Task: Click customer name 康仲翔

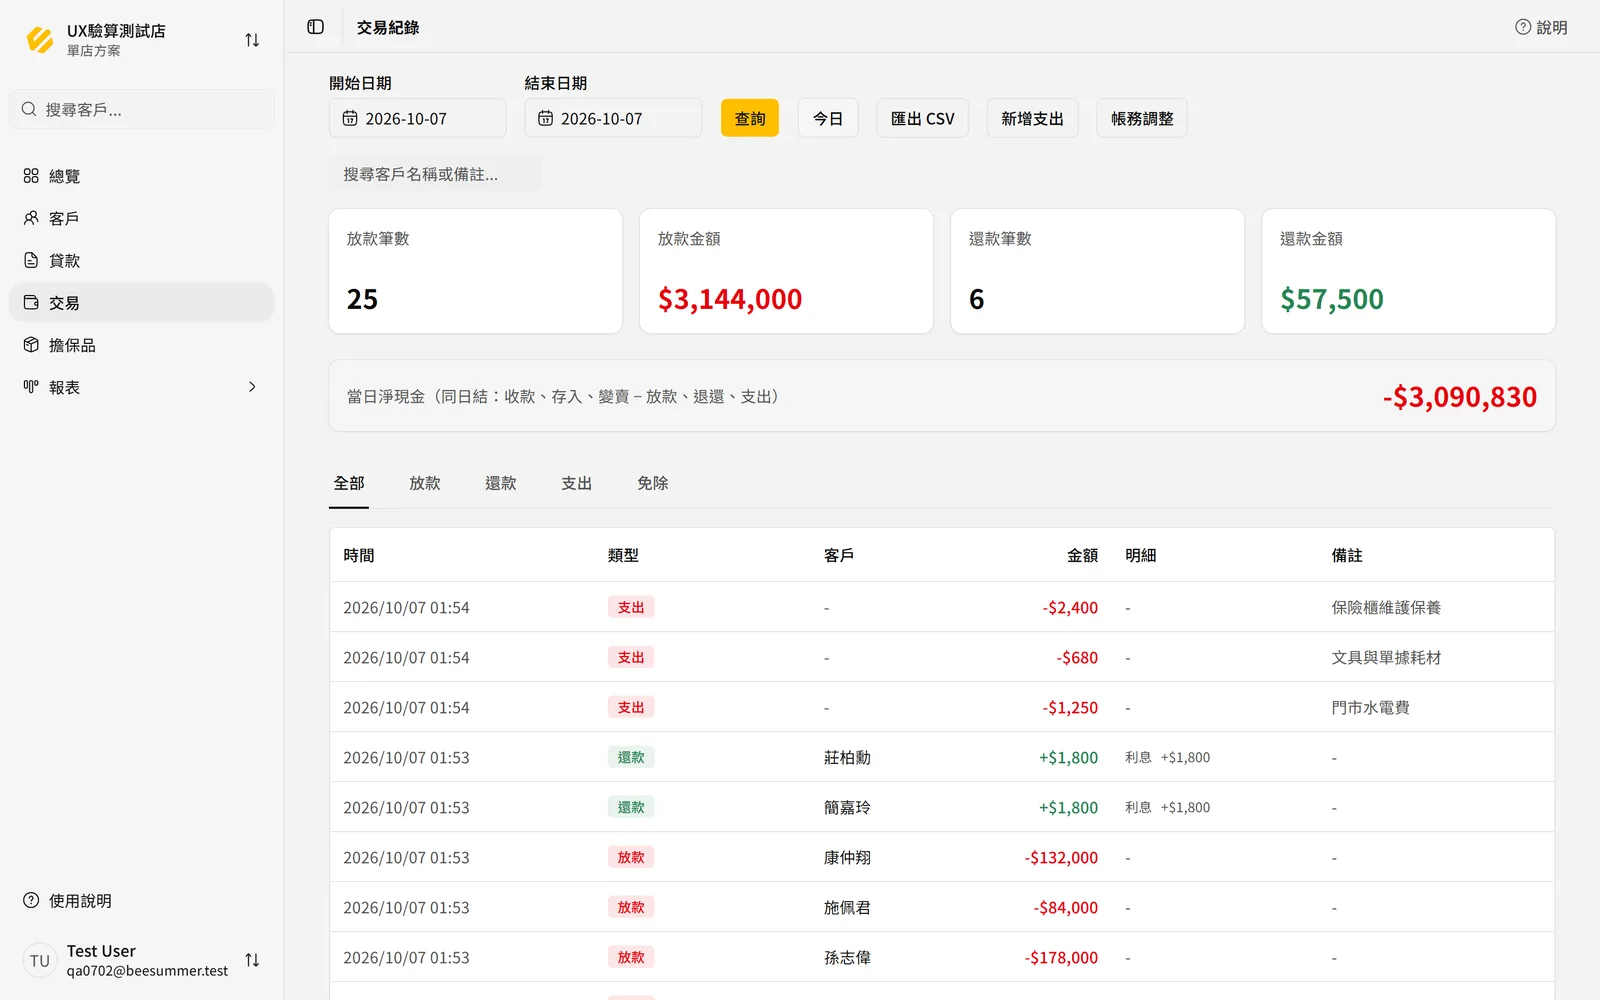Action: (847, 857)
